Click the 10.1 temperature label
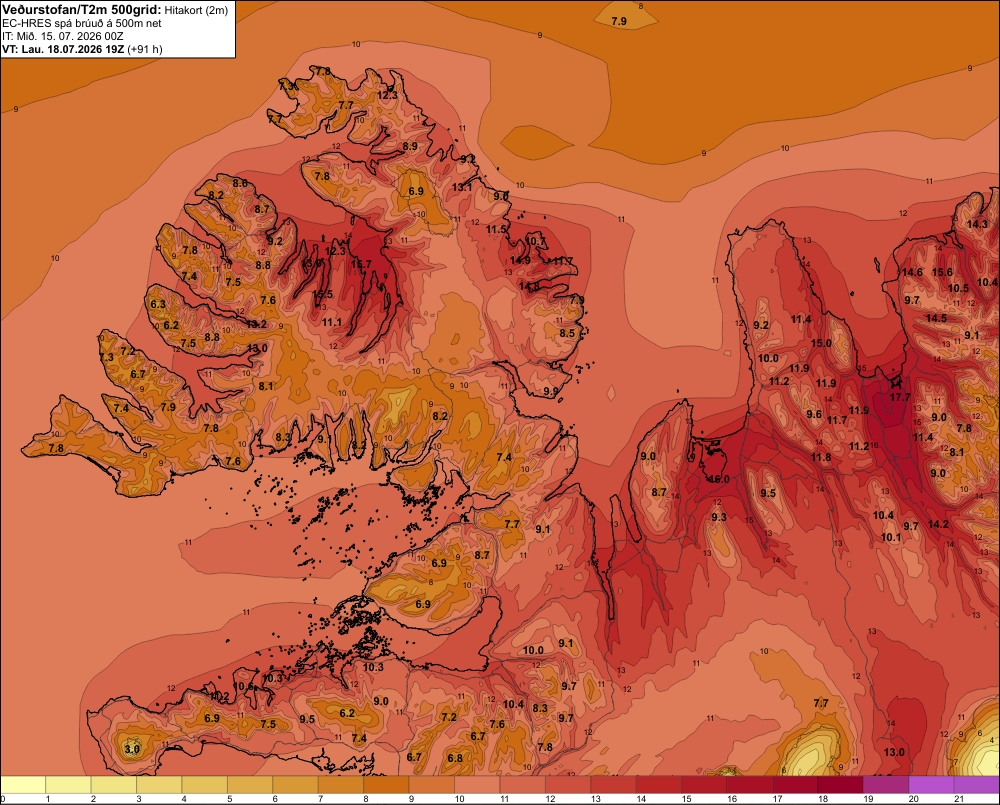This screenshot has height=805, width=1000. click(891, 538)
